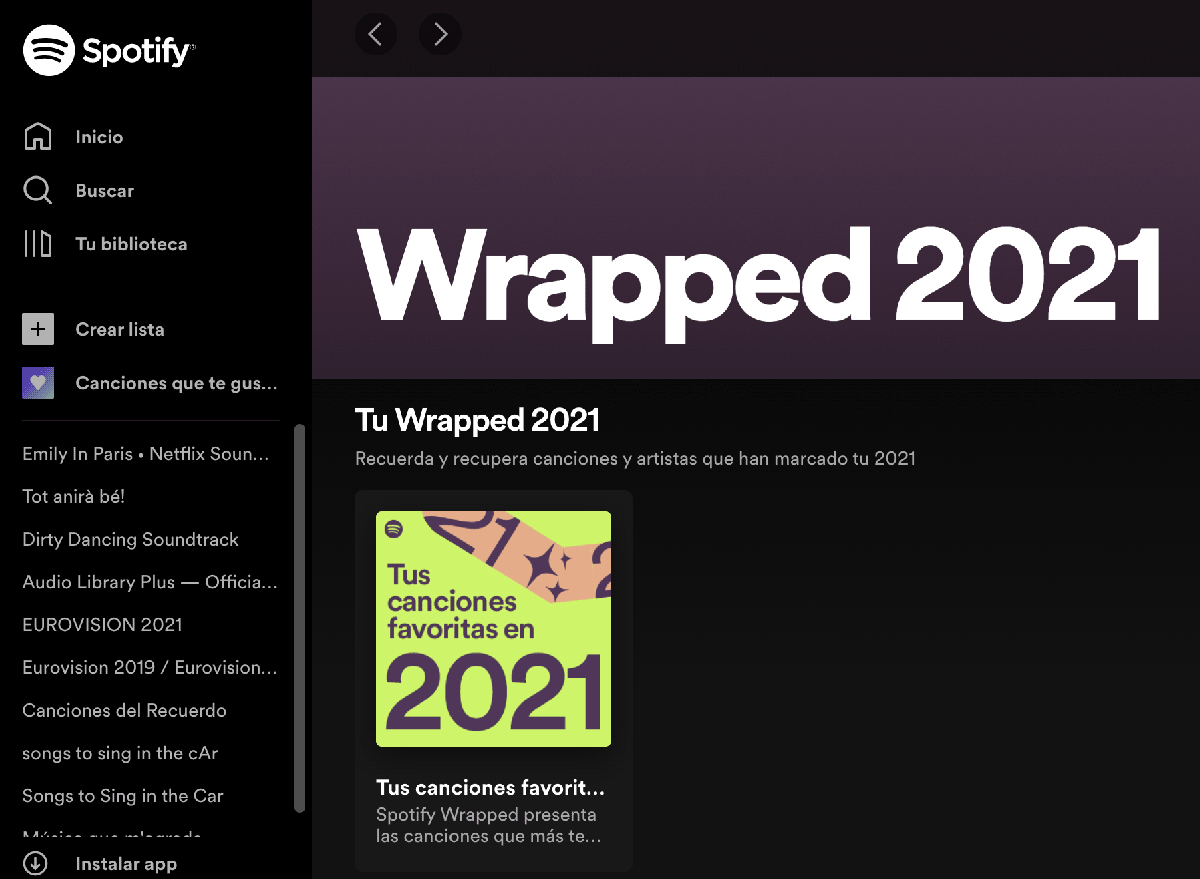The image size is (1200, 879).
Task: Select the Tot anirà bé! playlist
Action: pyautogui.click(x=73, y=496)
